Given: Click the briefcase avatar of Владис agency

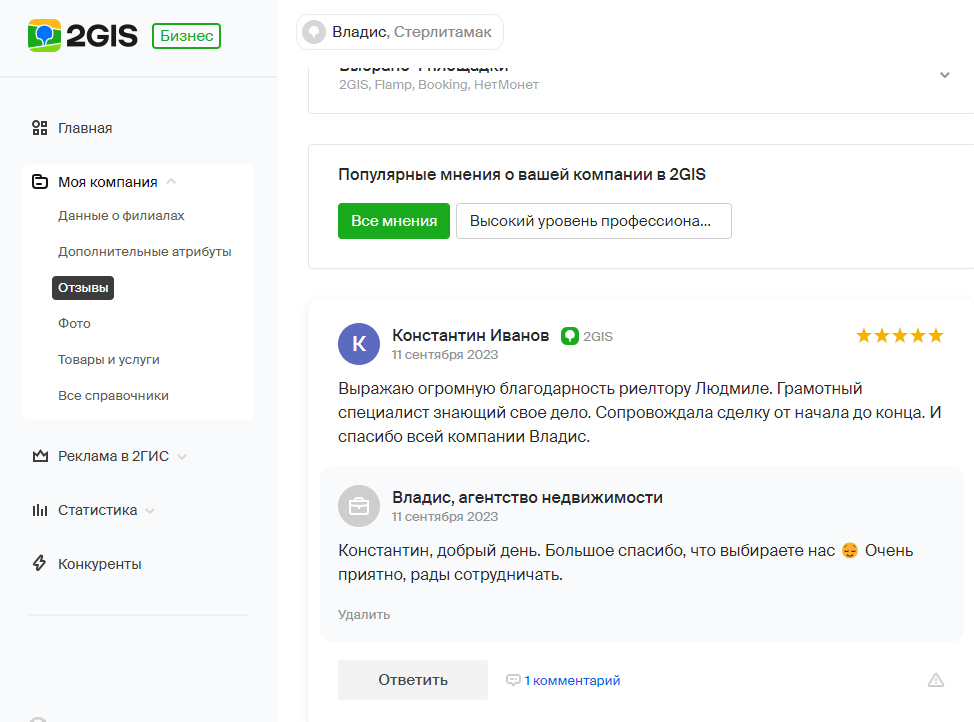Looking at the screenshot, I should [x=359, y=506].
